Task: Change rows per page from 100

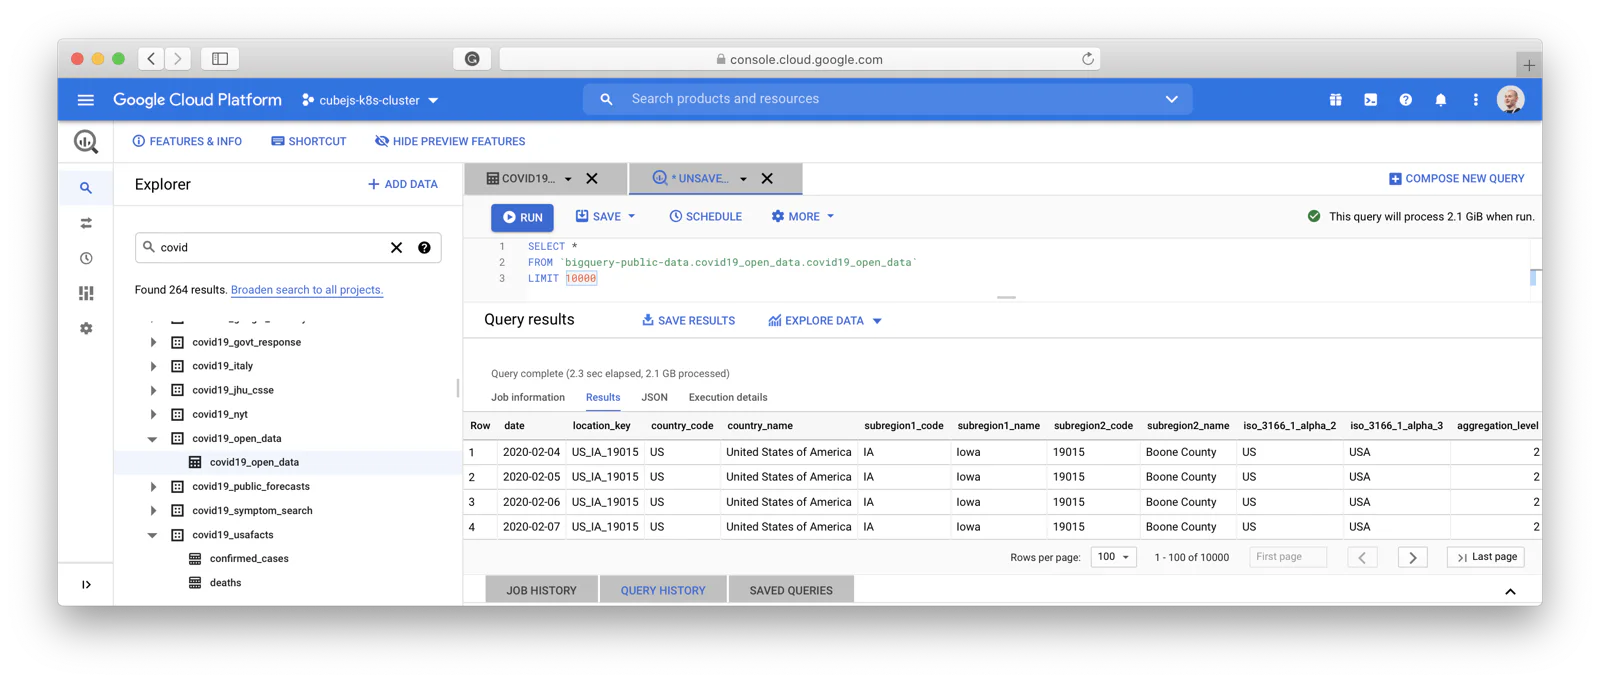Action: [x=1113, y=557]
